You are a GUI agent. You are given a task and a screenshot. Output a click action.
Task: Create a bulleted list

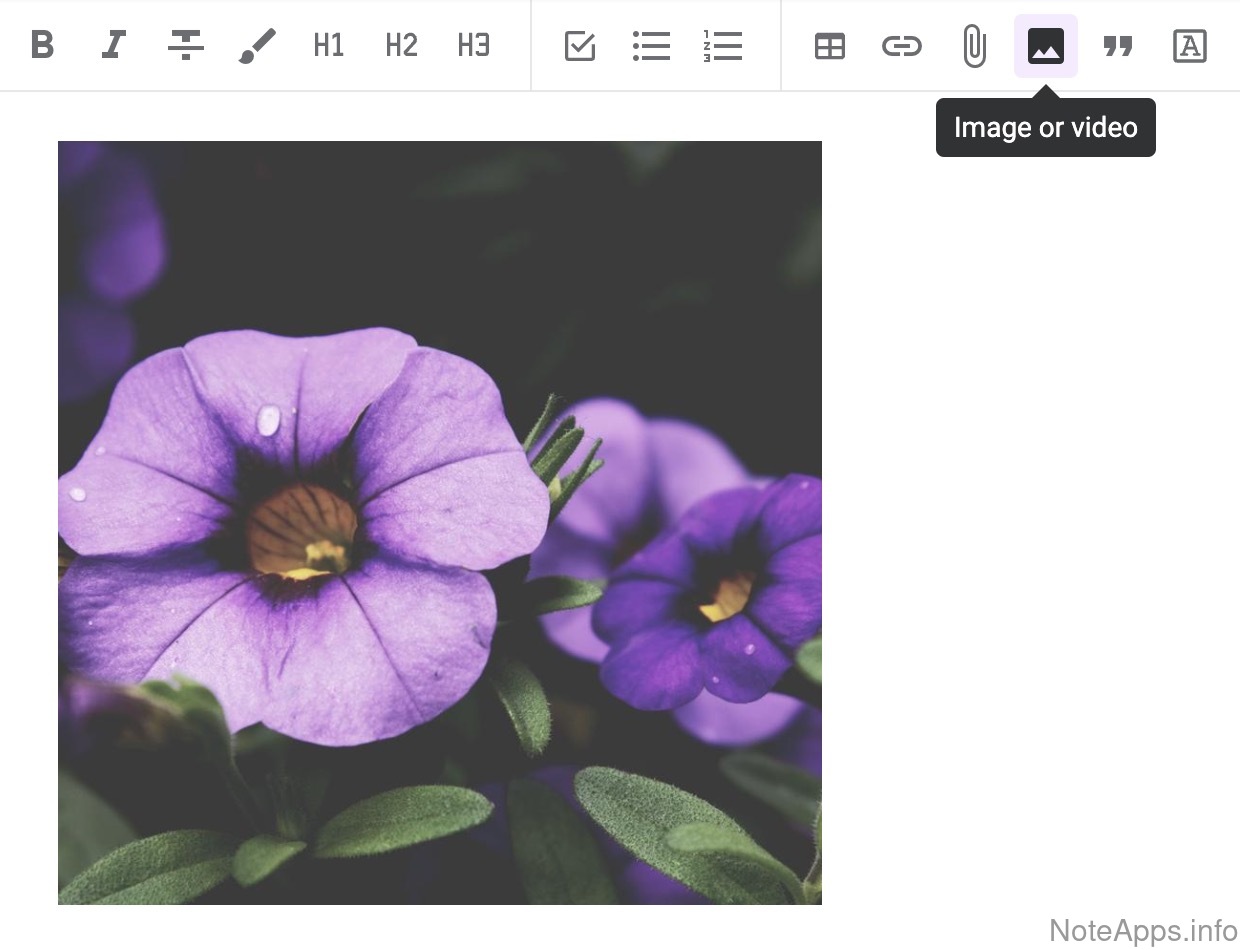651,46
